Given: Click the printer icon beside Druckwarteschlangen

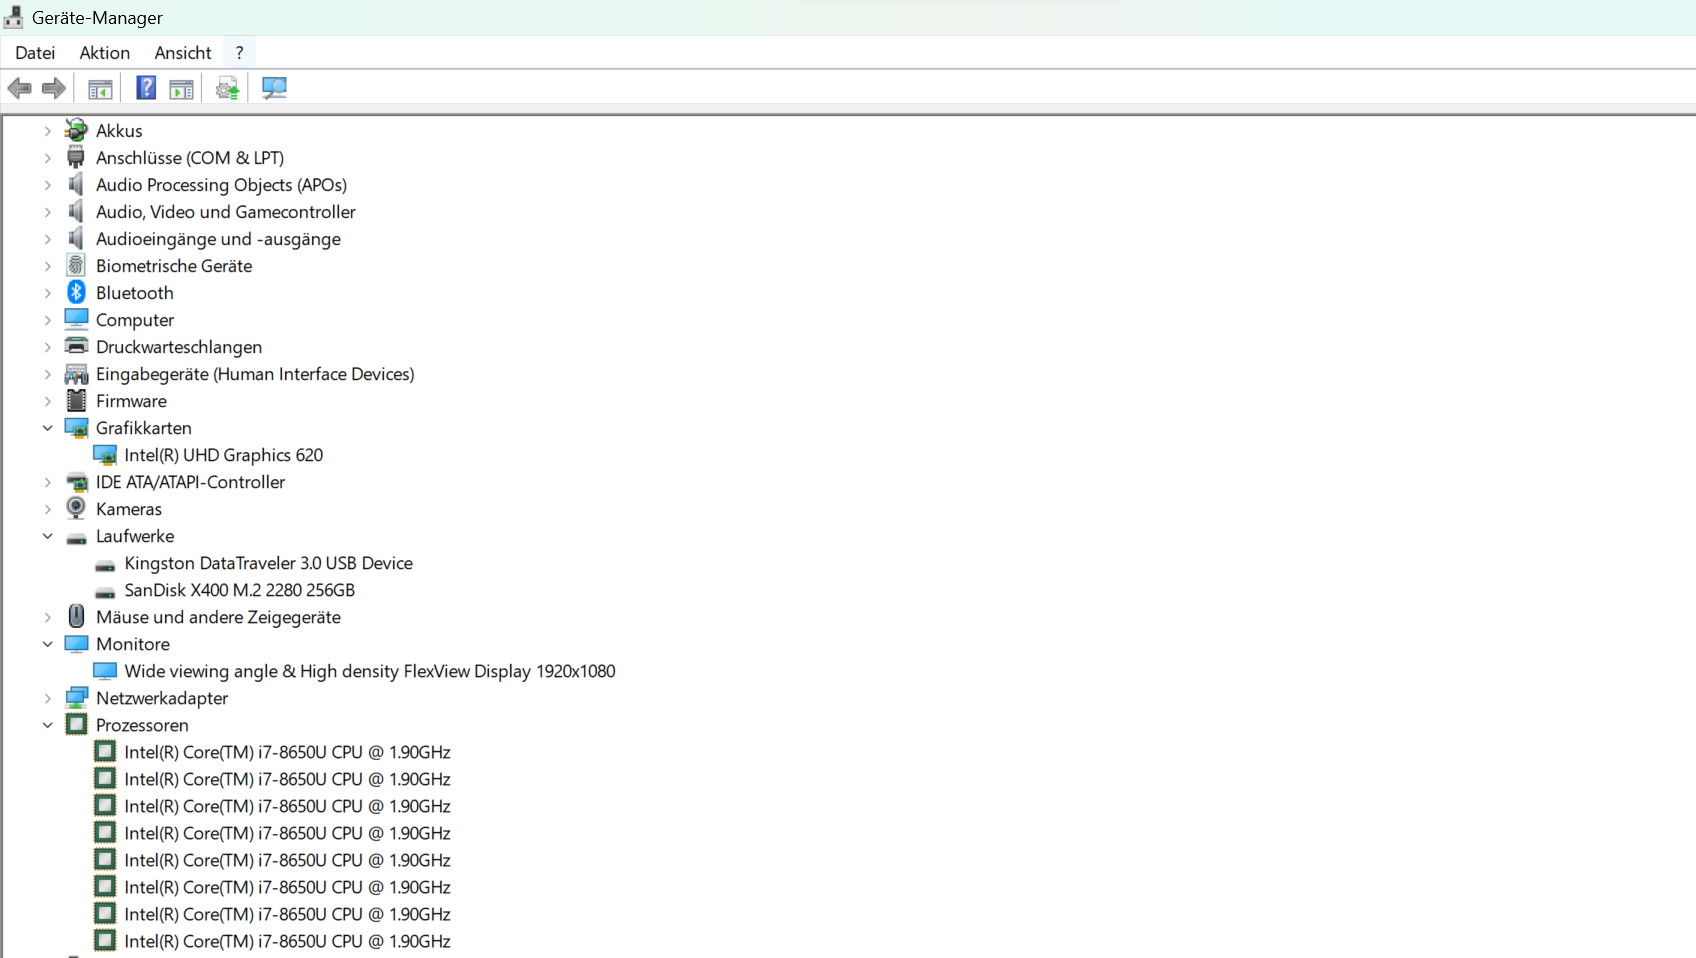Looking at the screenshot, I should [76, 346].
